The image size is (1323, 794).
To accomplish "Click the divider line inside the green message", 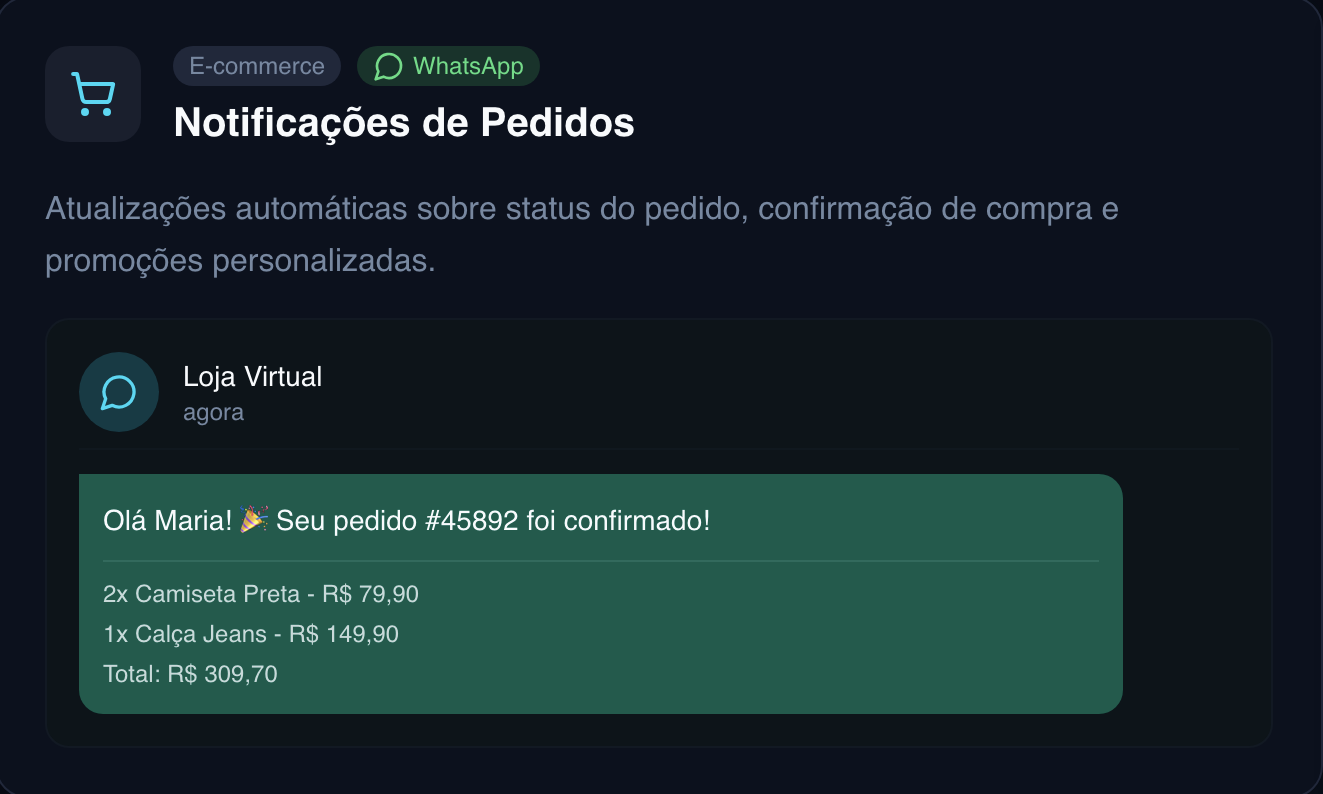I will coord(600,561).
